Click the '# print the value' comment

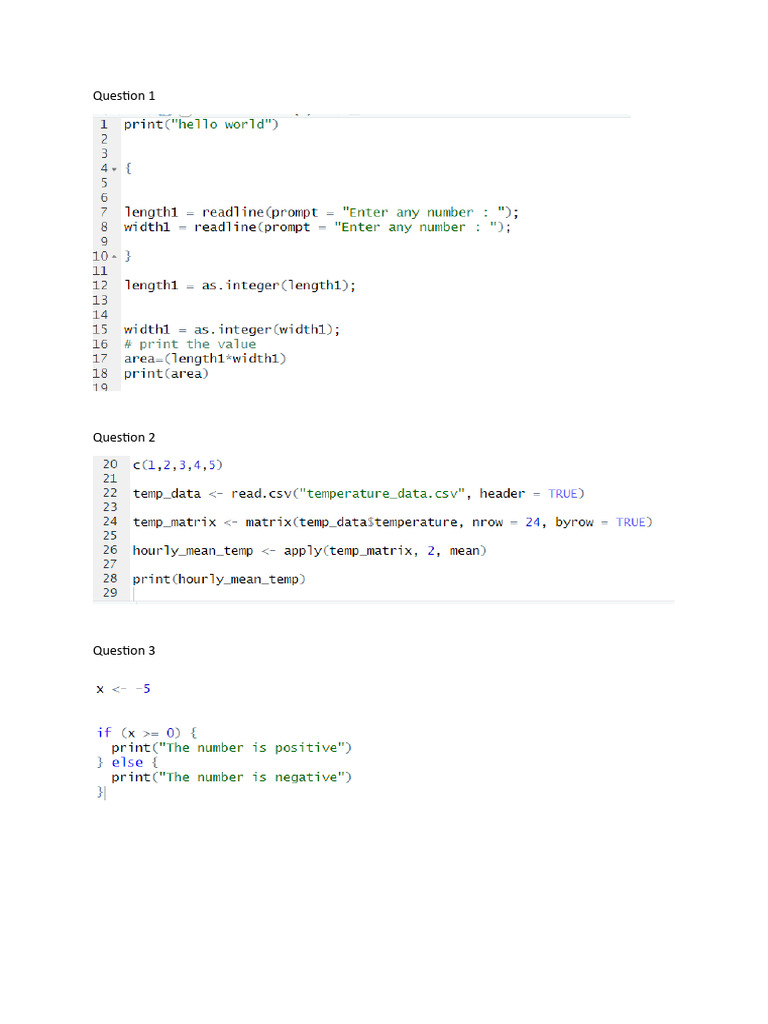[x=190, y=344]
